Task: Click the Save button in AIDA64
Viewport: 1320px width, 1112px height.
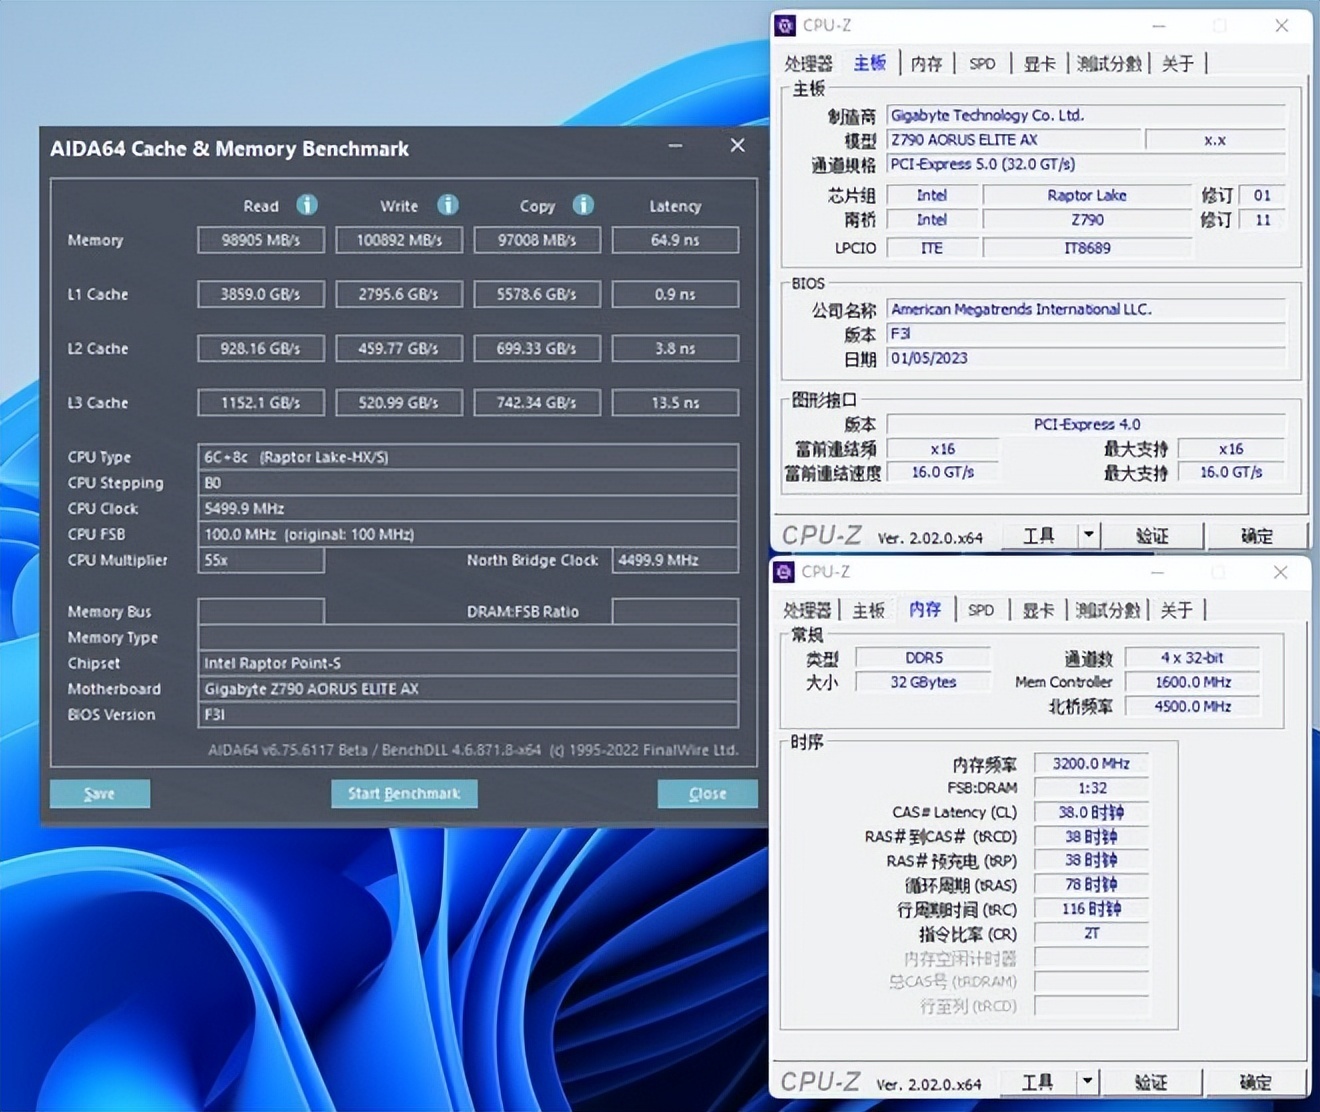Action: point(100,793)
